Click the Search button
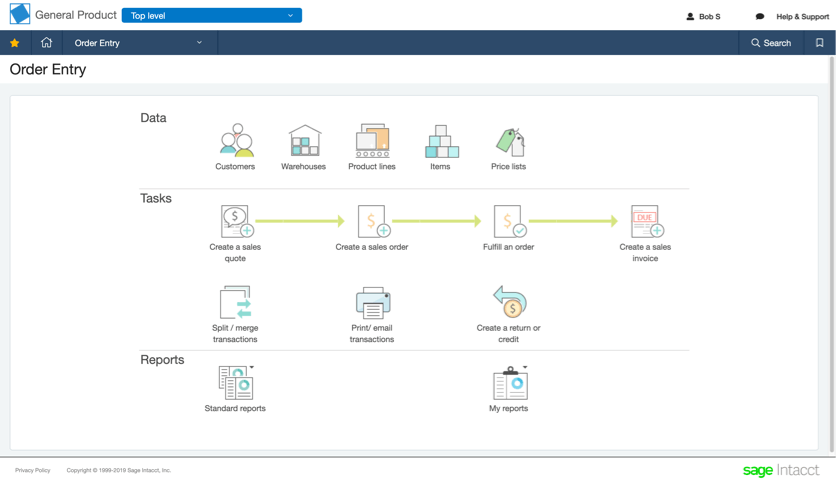Image resolution: width=836 pixels, height=483 pixels. pos(771,43)
